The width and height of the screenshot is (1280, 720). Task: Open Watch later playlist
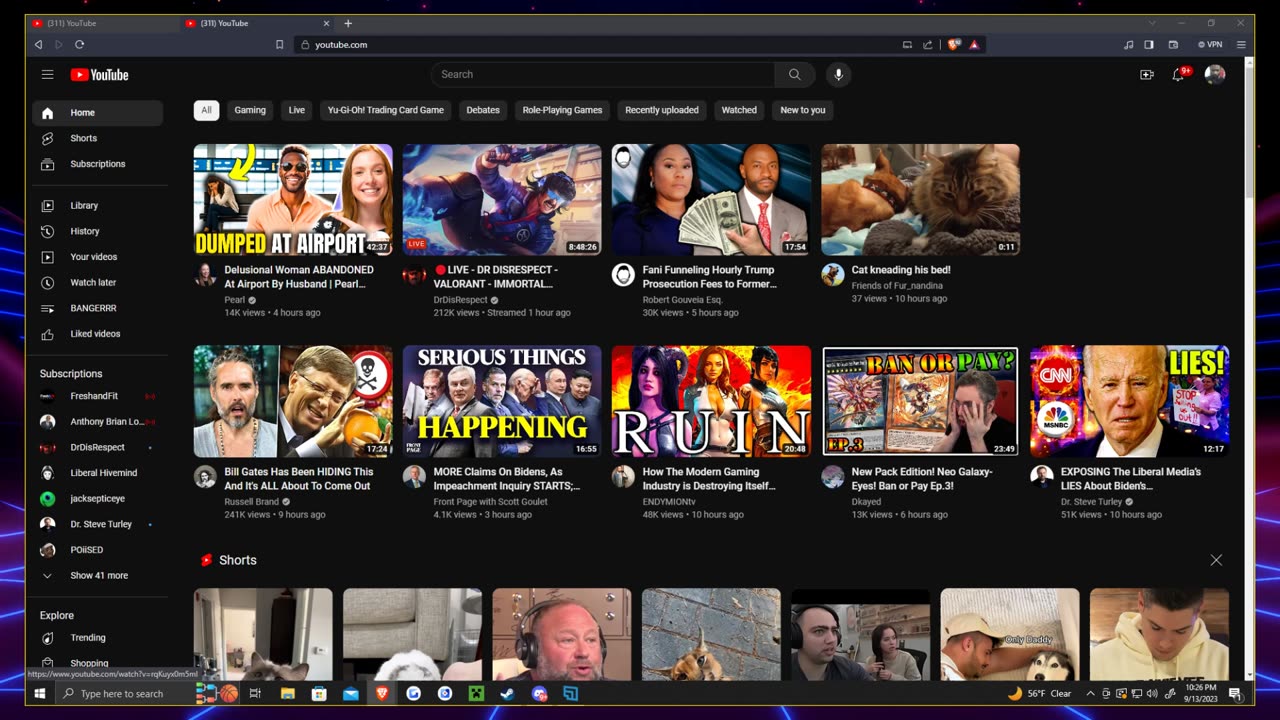(x=97, y=283)
